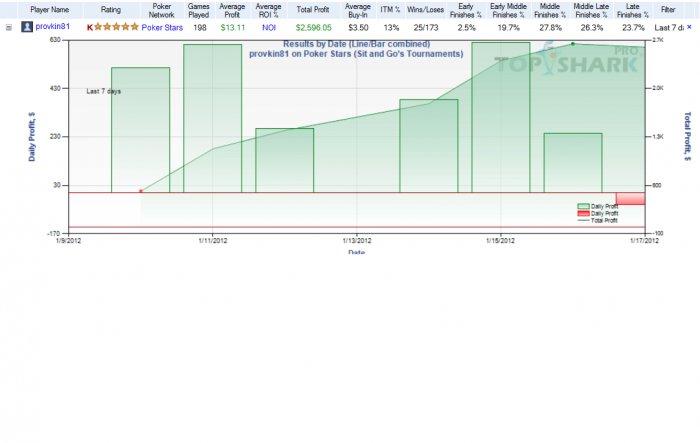Sort by Games Played column header

(x=199, y=10)
